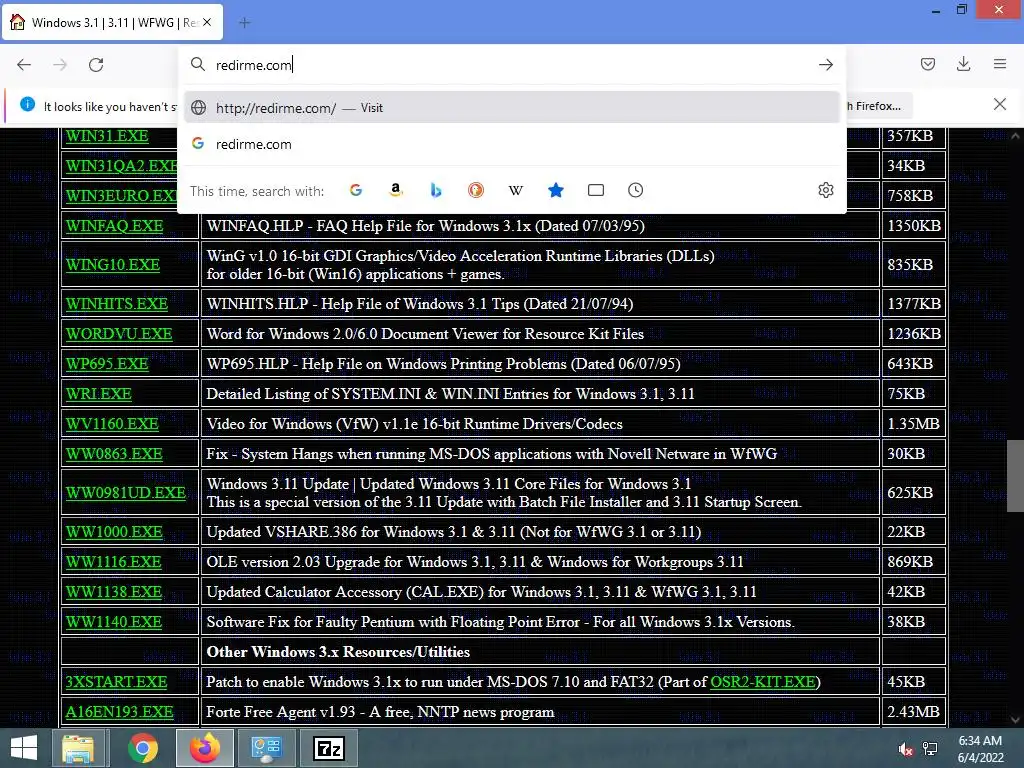Search this time with Google
Viewport: 1024px width, 768px height.
pyautogui.click(x=356, y=190)
